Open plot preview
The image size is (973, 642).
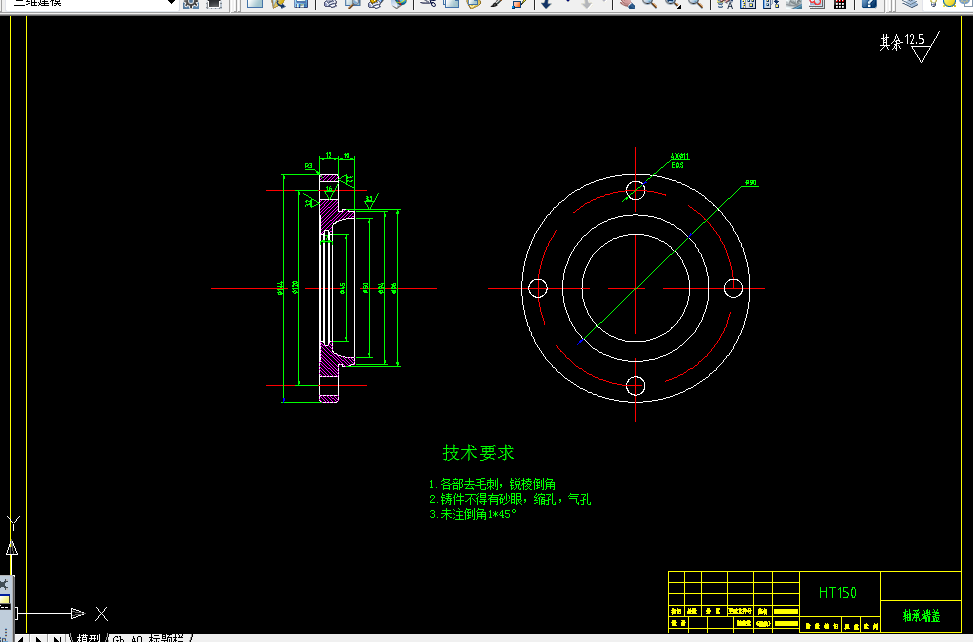point(352,3)
